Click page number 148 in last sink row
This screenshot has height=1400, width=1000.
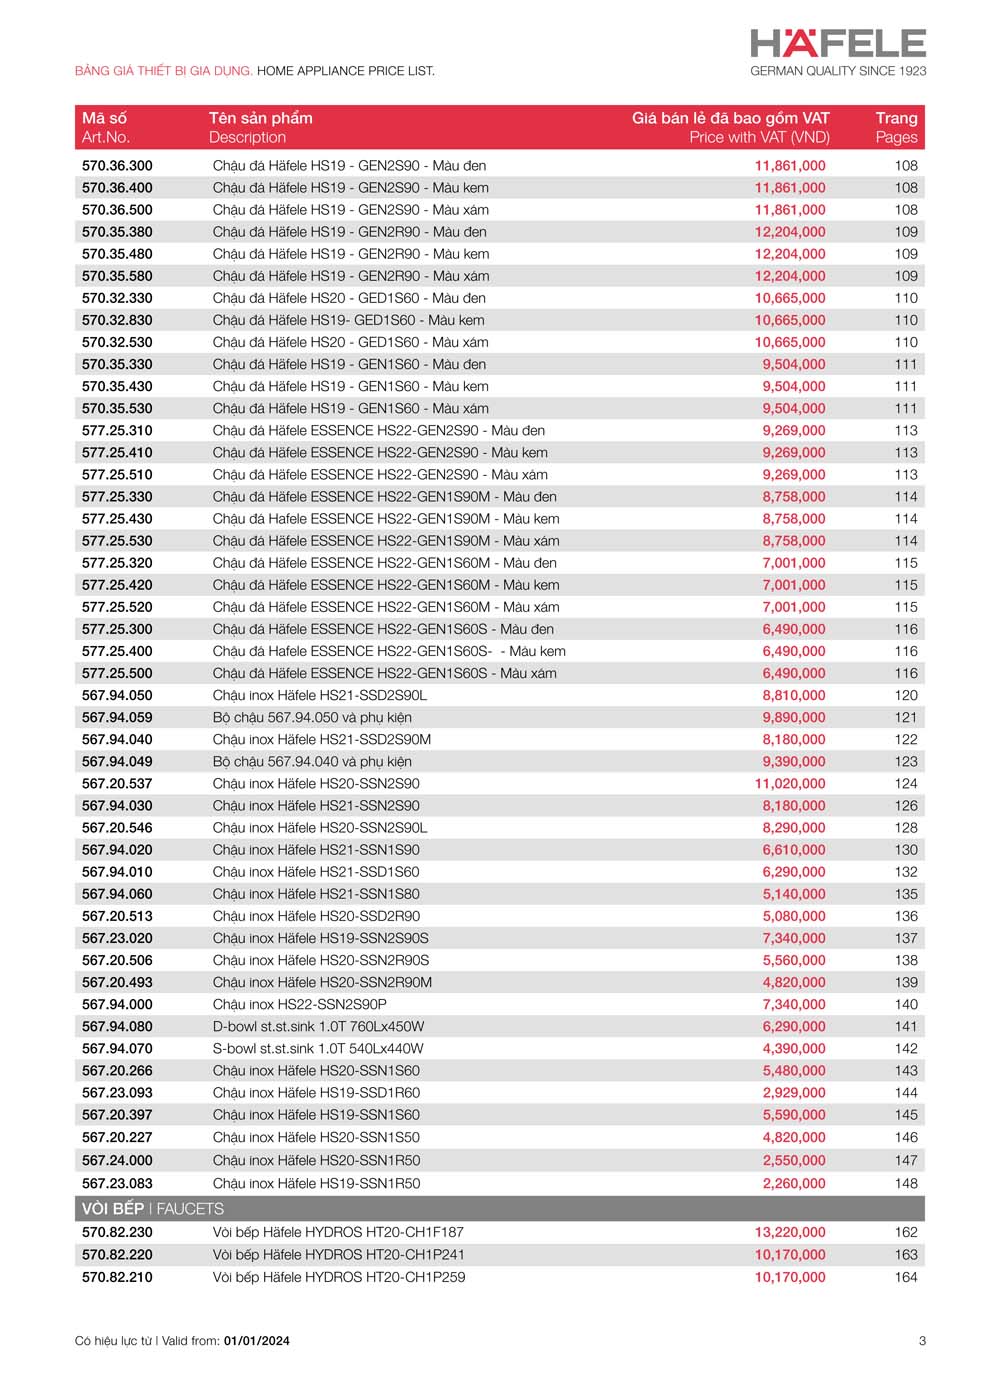(906, 1184)
